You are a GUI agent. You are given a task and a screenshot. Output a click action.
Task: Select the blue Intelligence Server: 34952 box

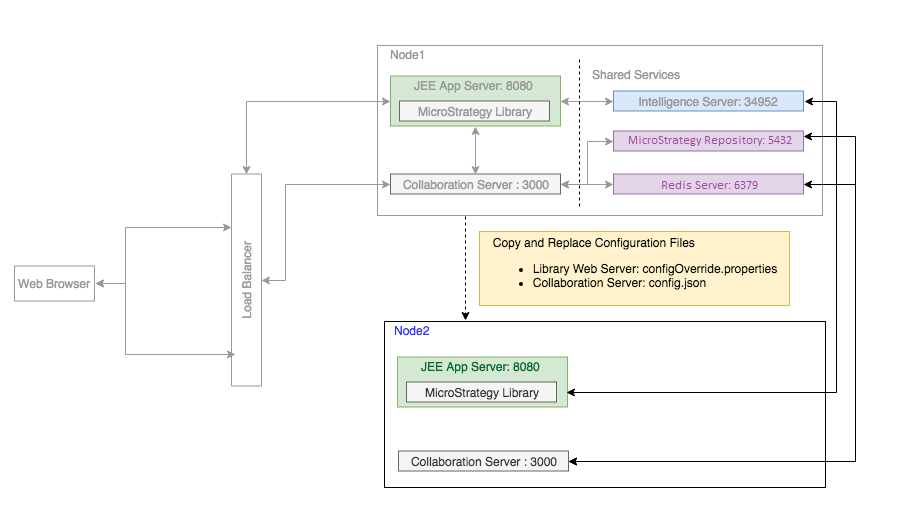coord(707,101)
